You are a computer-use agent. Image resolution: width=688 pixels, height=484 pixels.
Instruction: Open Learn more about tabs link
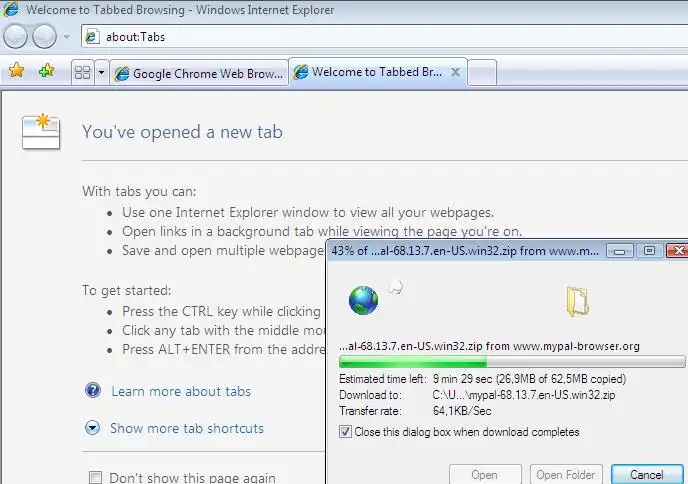tap(181, 391)
